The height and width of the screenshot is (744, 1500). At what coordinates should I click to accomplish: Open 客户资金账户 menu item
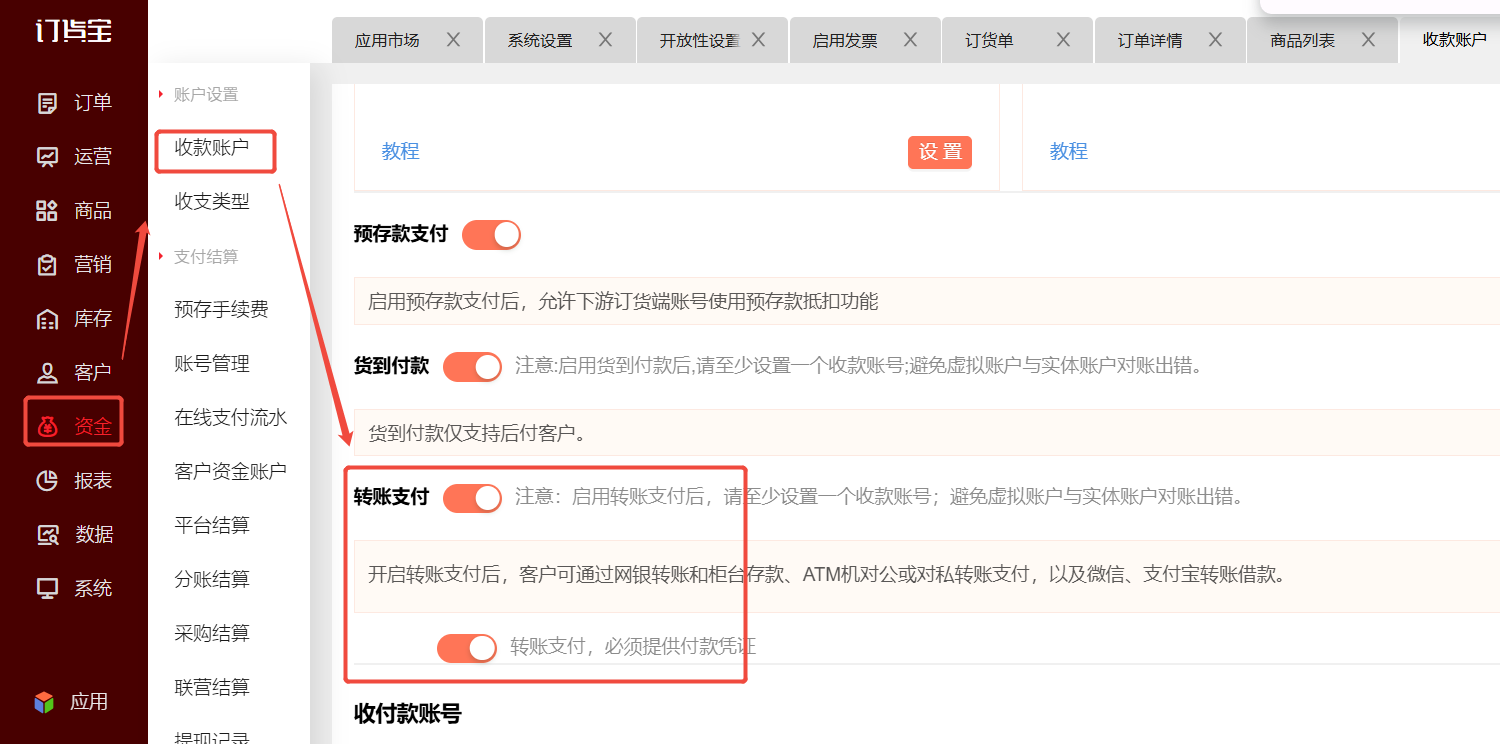pyautogui.click(x=231, y=472)
